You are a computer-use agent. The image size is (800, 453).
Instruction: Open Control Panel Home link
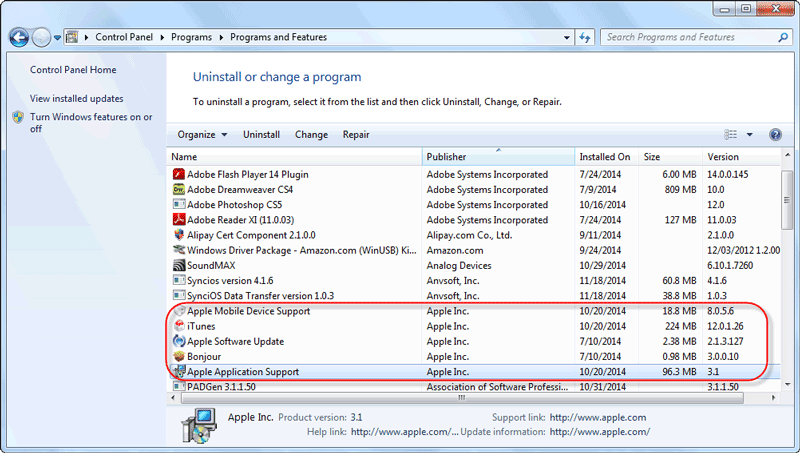(x=73, y=70)
